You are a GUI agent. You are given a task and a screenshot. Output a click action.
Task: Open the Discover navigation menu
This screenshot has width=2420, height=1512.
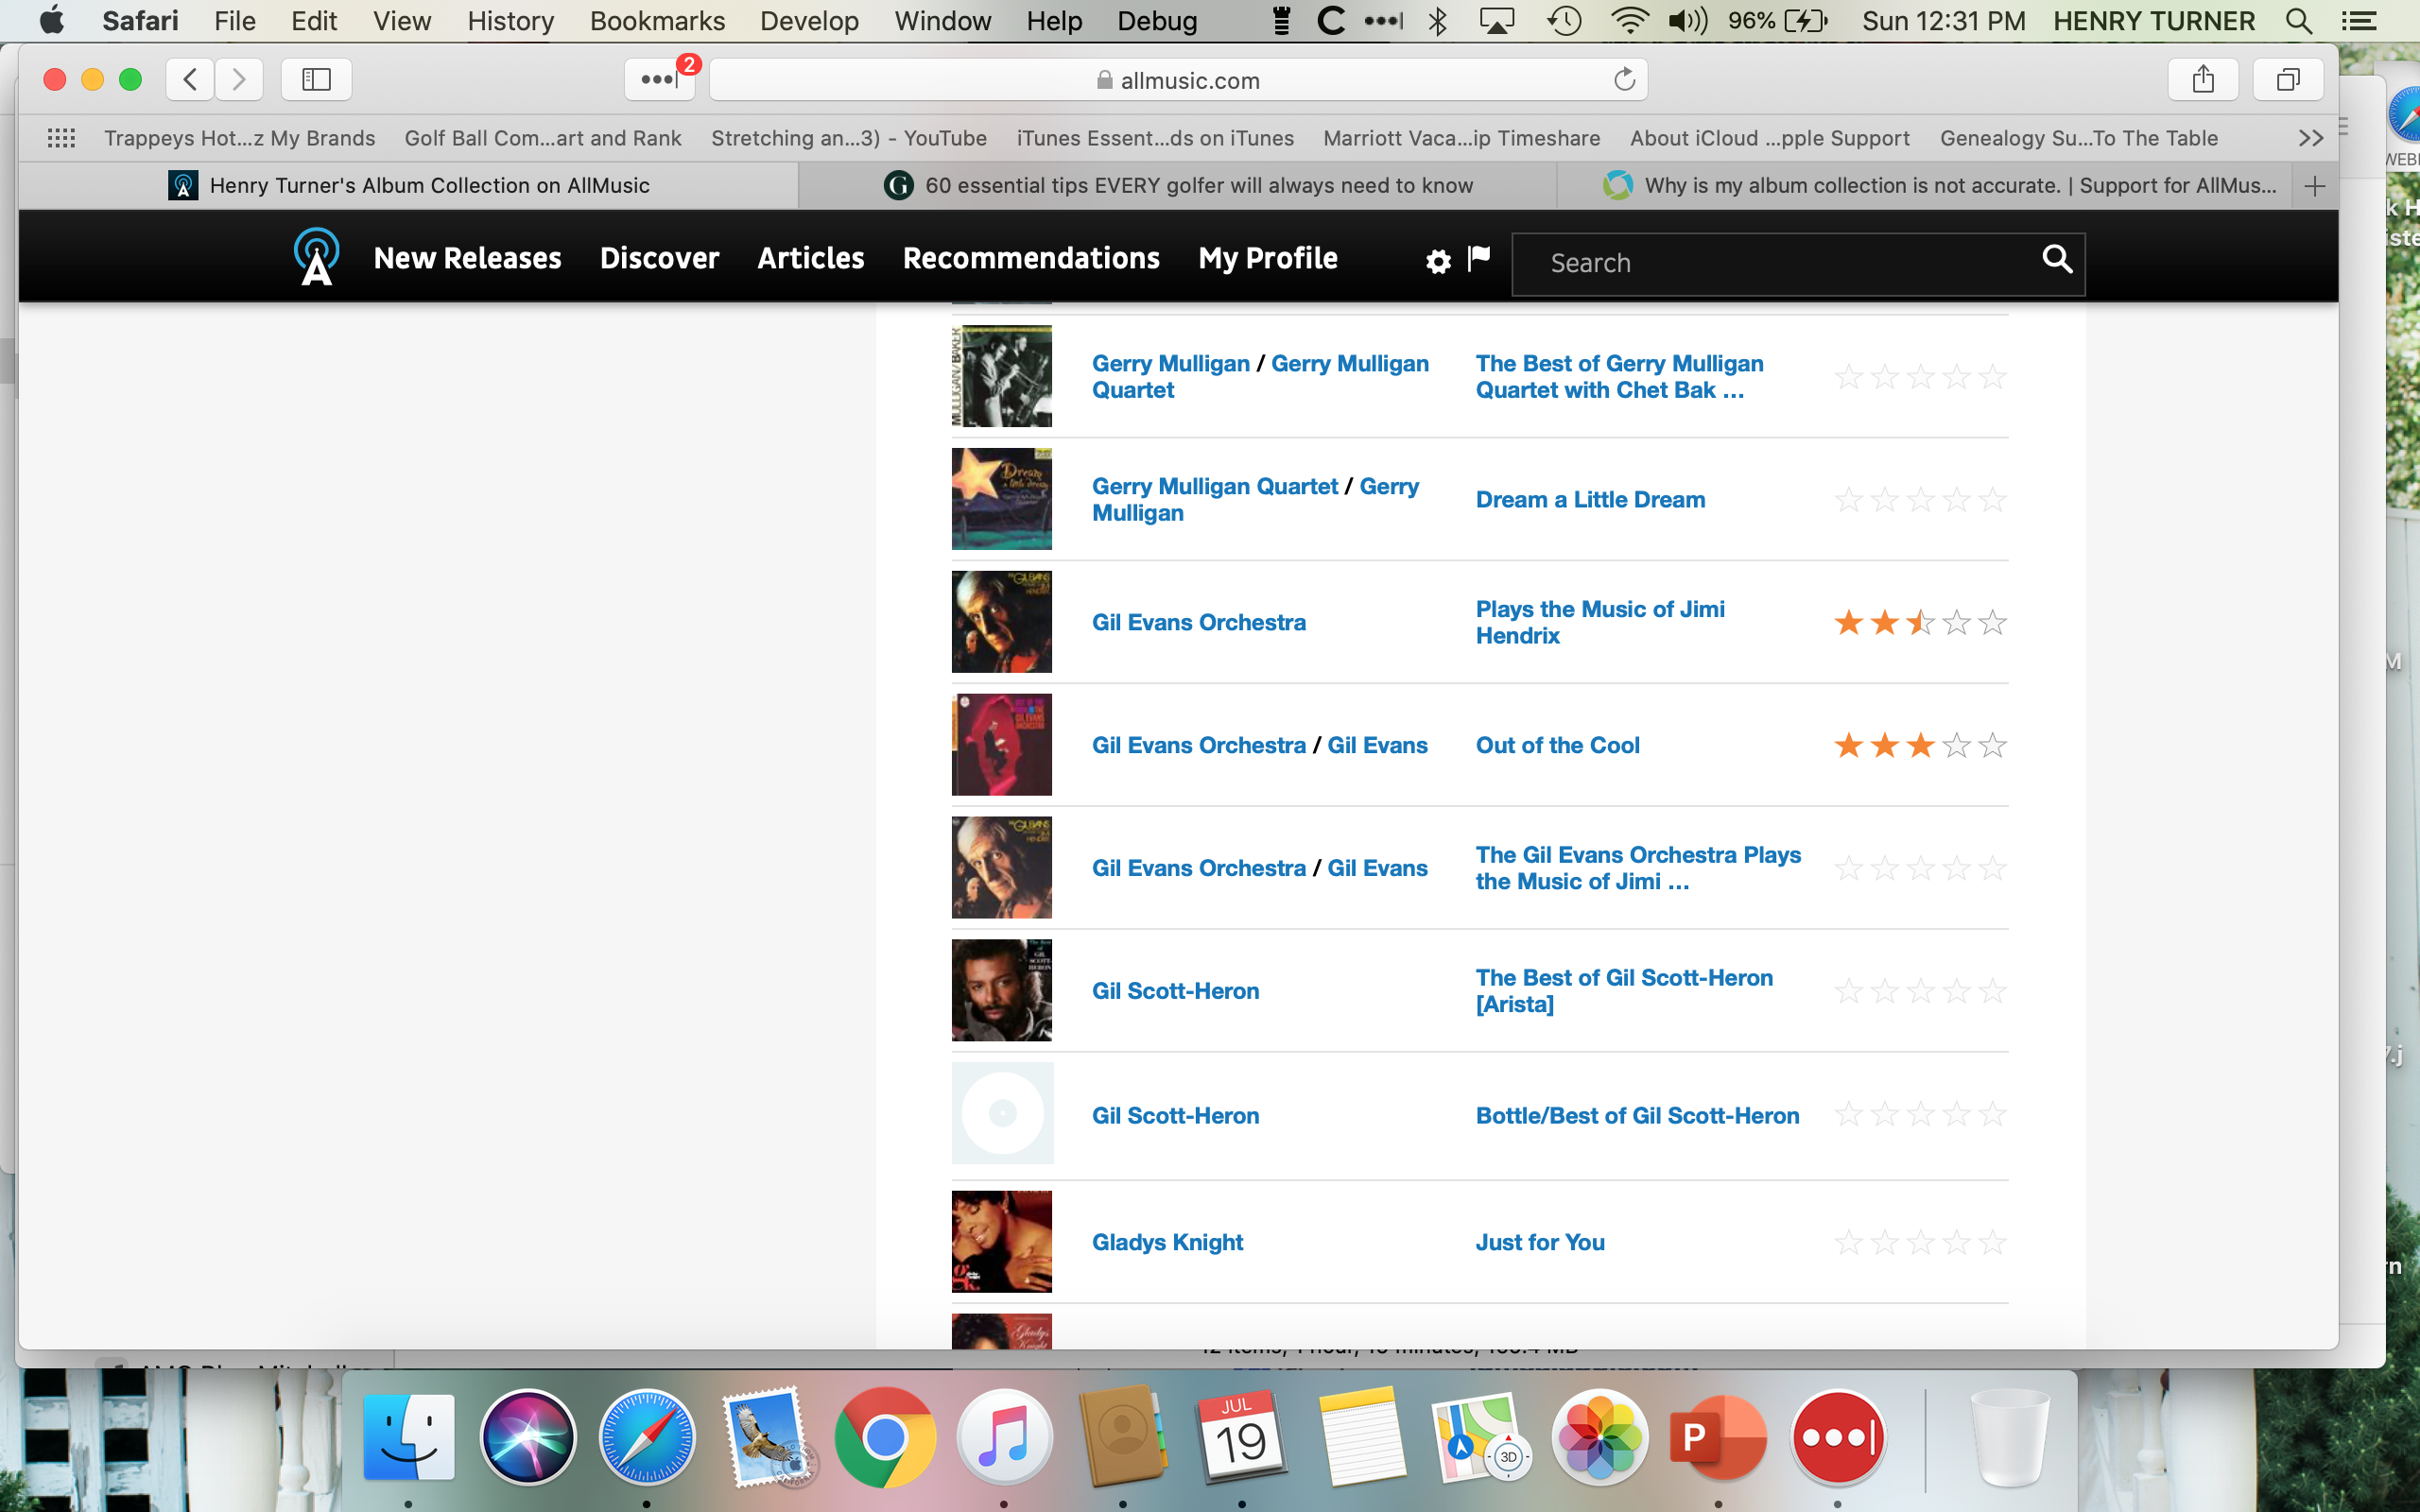tap(659, 258)
